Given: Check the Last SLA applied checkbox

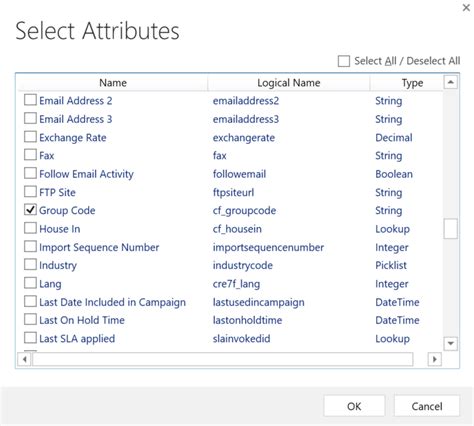Looking at the screenshot, I should pyautogui.click(x=30, y=338).
